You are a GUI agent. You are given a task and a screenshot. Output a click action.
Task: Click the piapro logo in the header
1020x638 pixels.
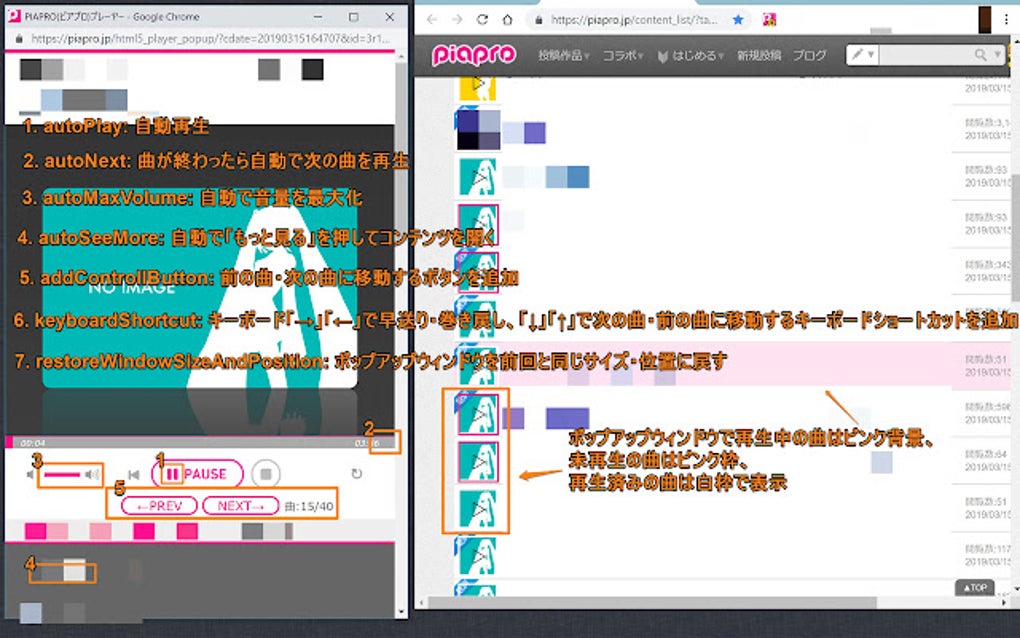coord(473,54)
